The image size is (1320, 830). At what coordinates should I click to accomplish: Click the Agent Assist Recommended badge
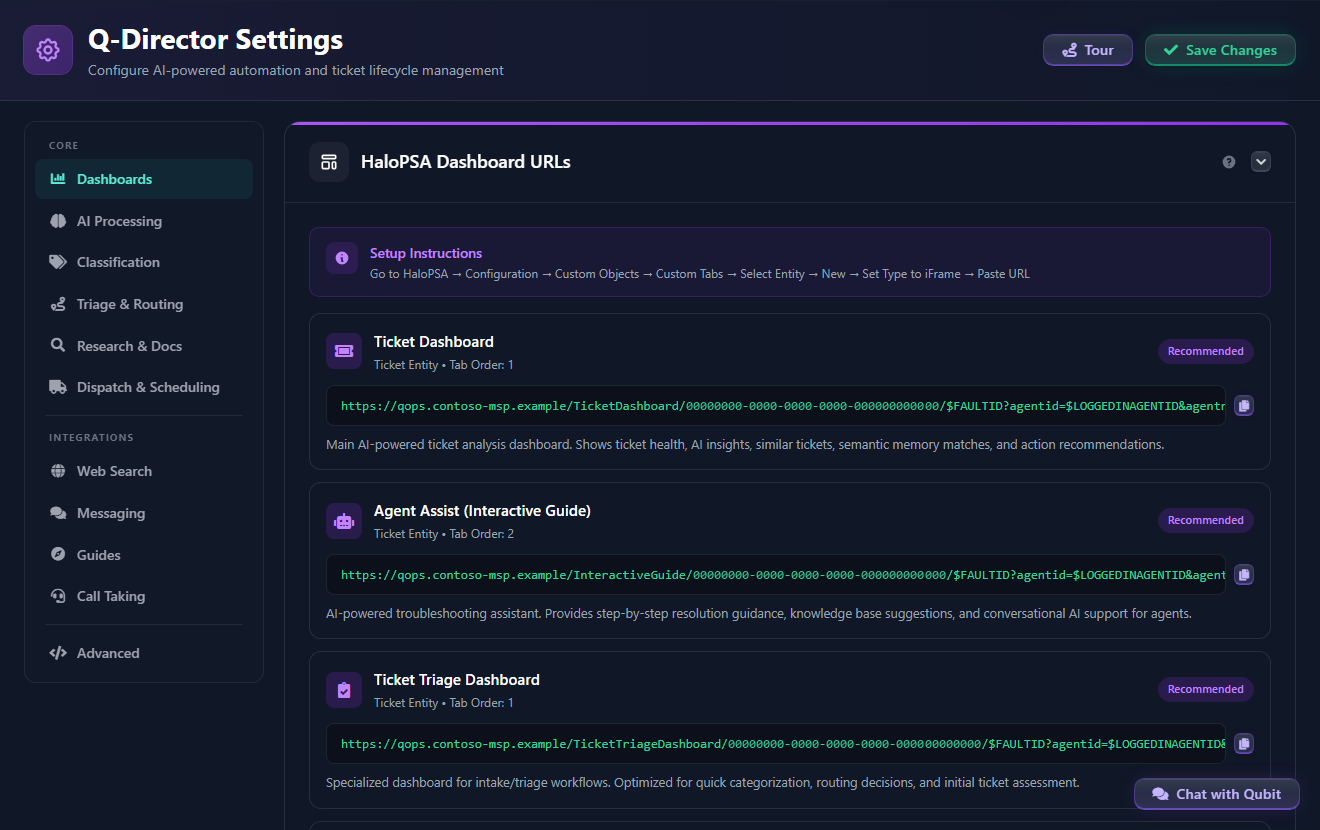1206,520
